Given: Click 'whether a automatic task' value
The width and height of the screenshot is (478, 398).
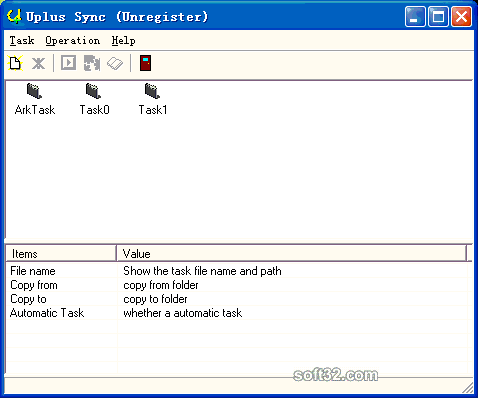Looking at the screenshot, I should tap(183, 313).
